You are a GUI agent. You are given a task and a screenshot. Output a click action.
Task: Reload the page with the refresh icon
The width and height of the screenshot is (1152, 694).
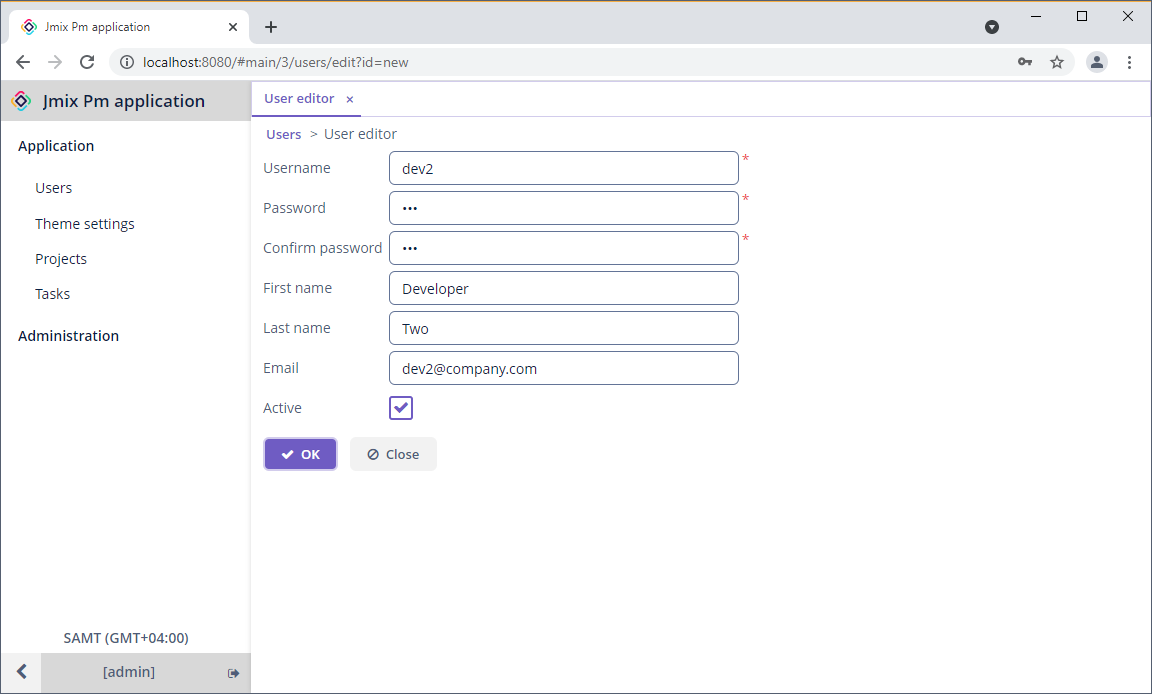tap(87, 62)
